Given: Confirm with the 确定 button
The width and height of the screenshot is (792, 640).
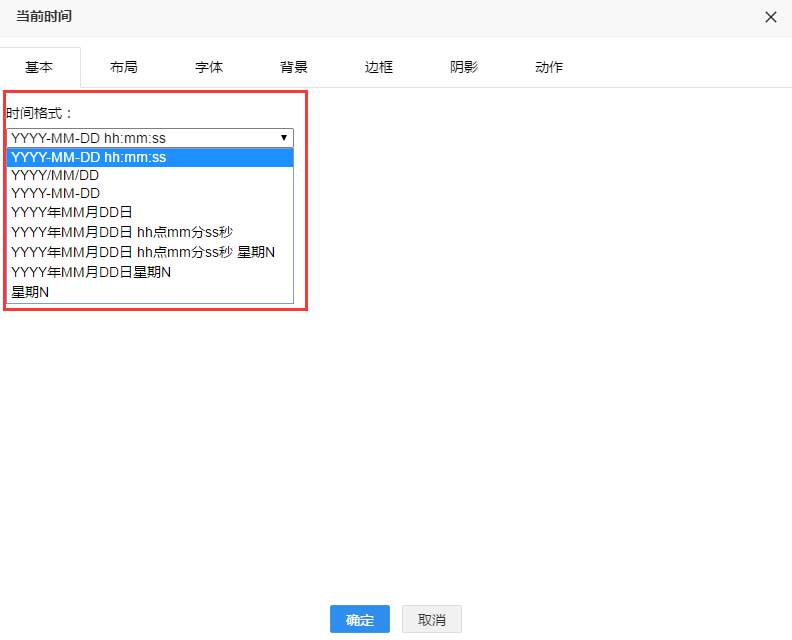Looking at the screenshot, I should point(359,620).
